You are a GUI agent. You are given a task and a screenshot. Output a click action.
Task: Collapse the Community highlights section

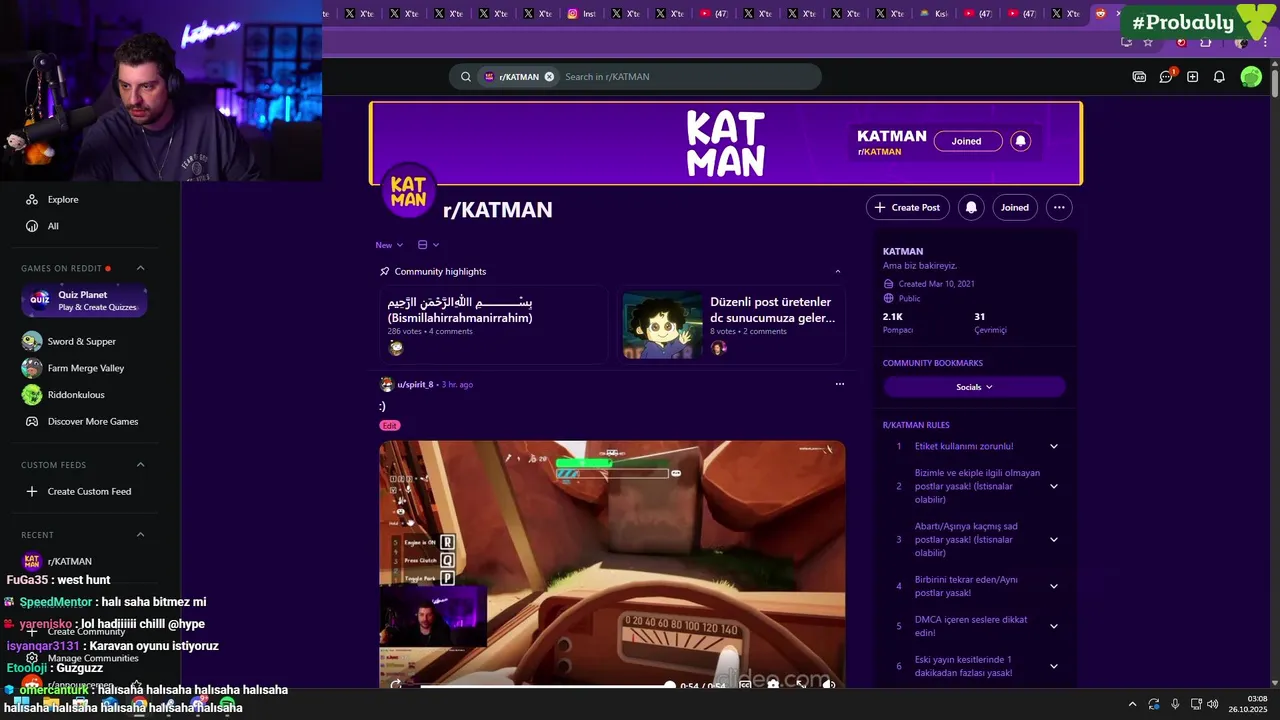coord(838,271)
